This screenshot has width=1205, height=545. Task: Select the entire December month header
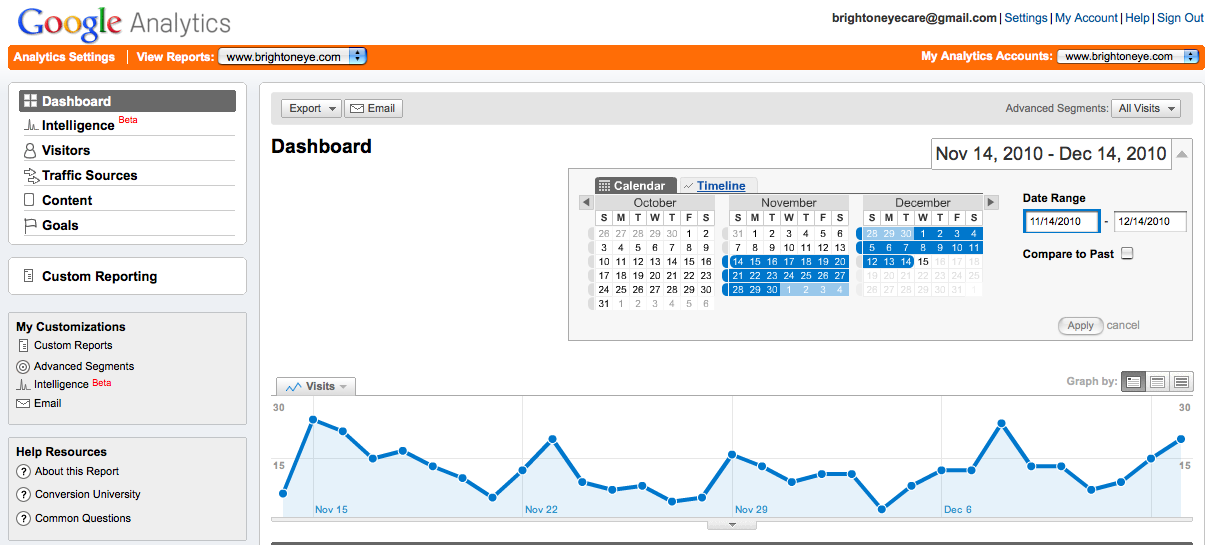[x=923, y=202]
